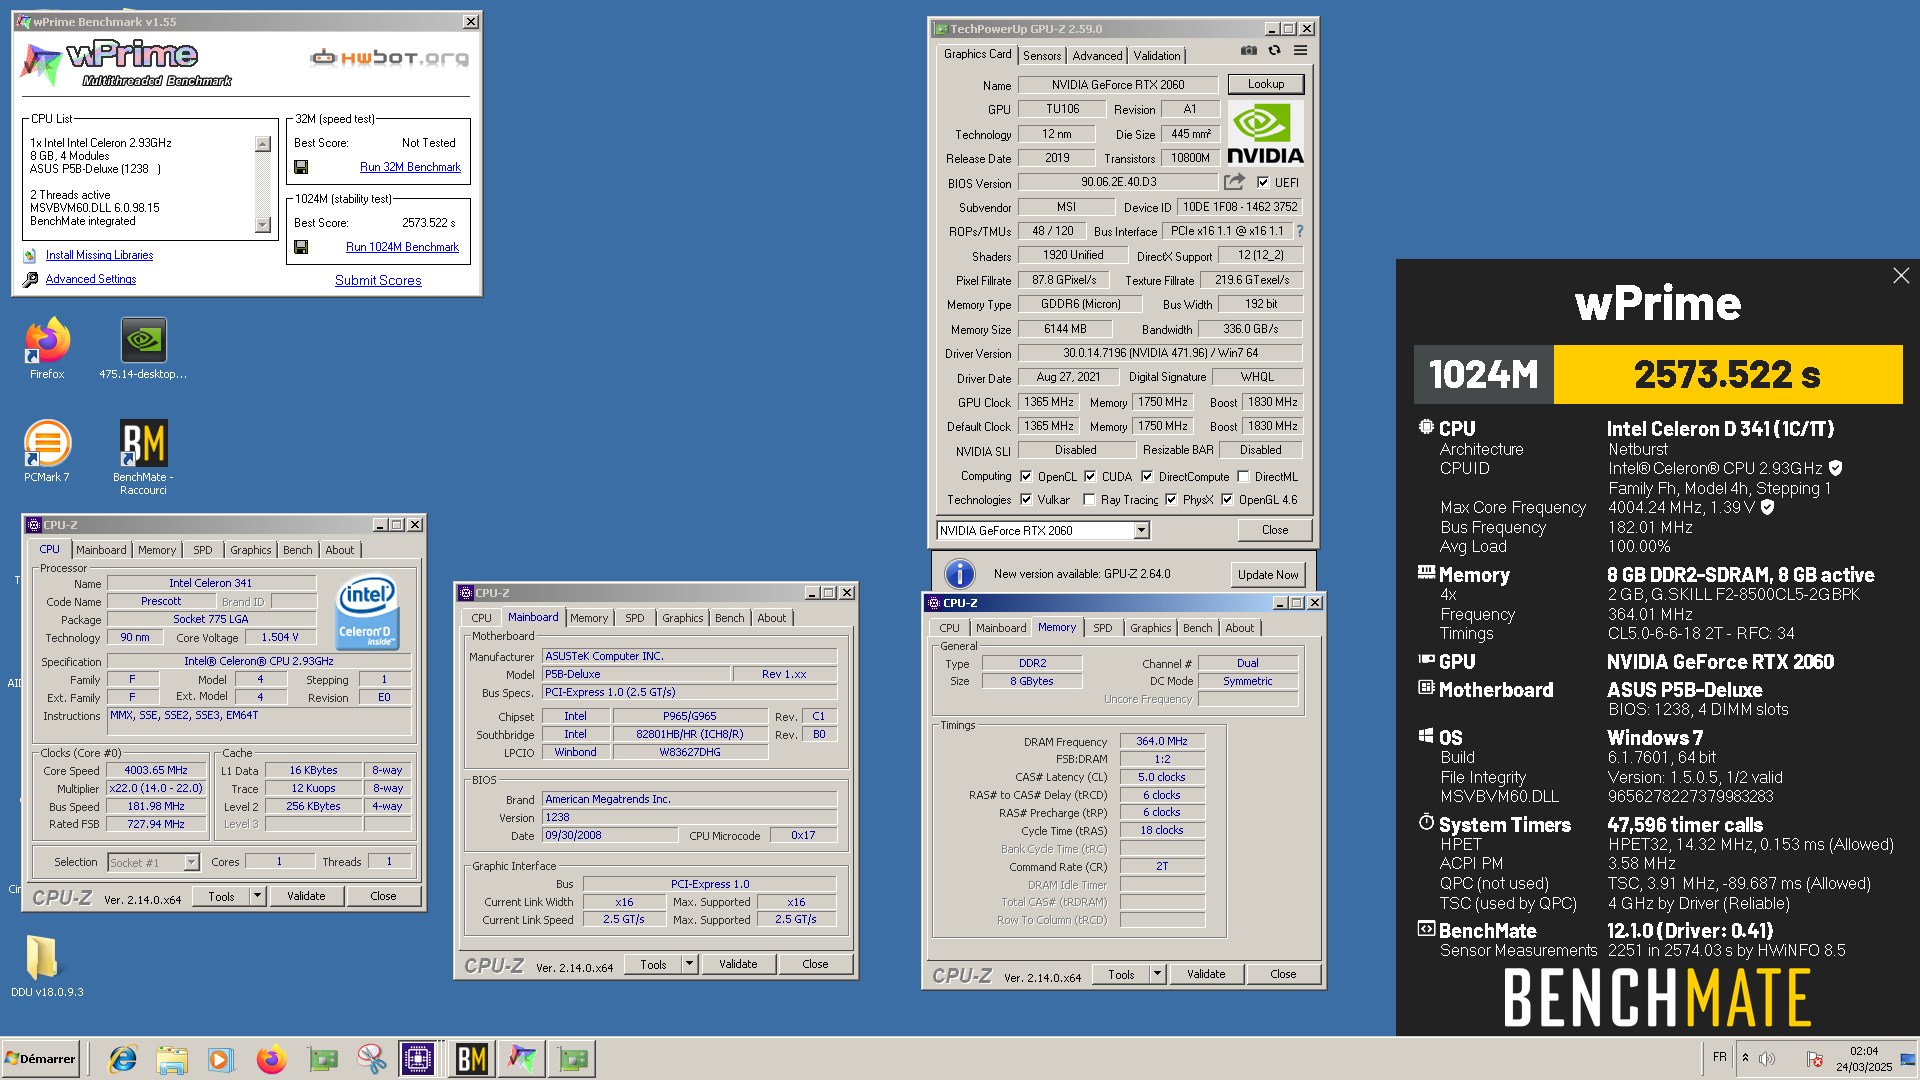
Task: Open the GPU-Z hamburger menu
Action: click(x=1300, y=50)
